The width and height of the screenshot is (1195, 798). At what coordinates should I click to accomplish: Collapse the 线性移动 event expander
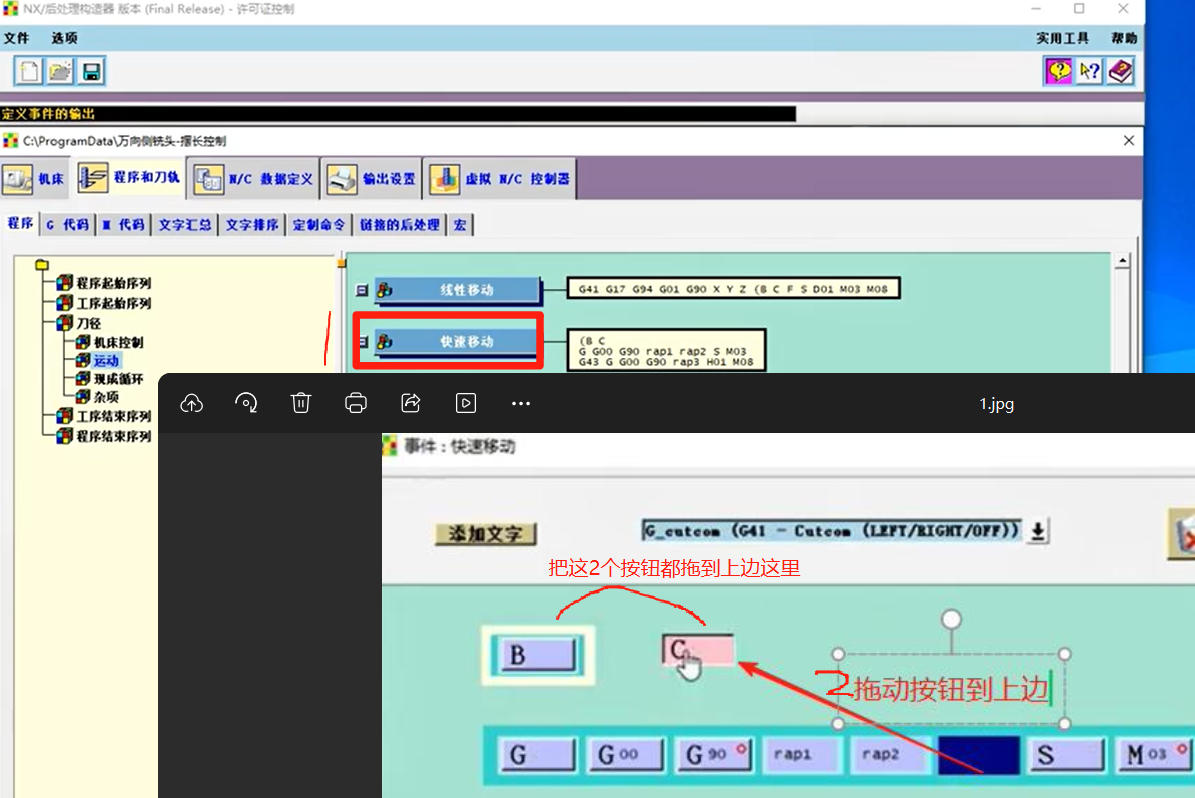click(x=362, y=290)
